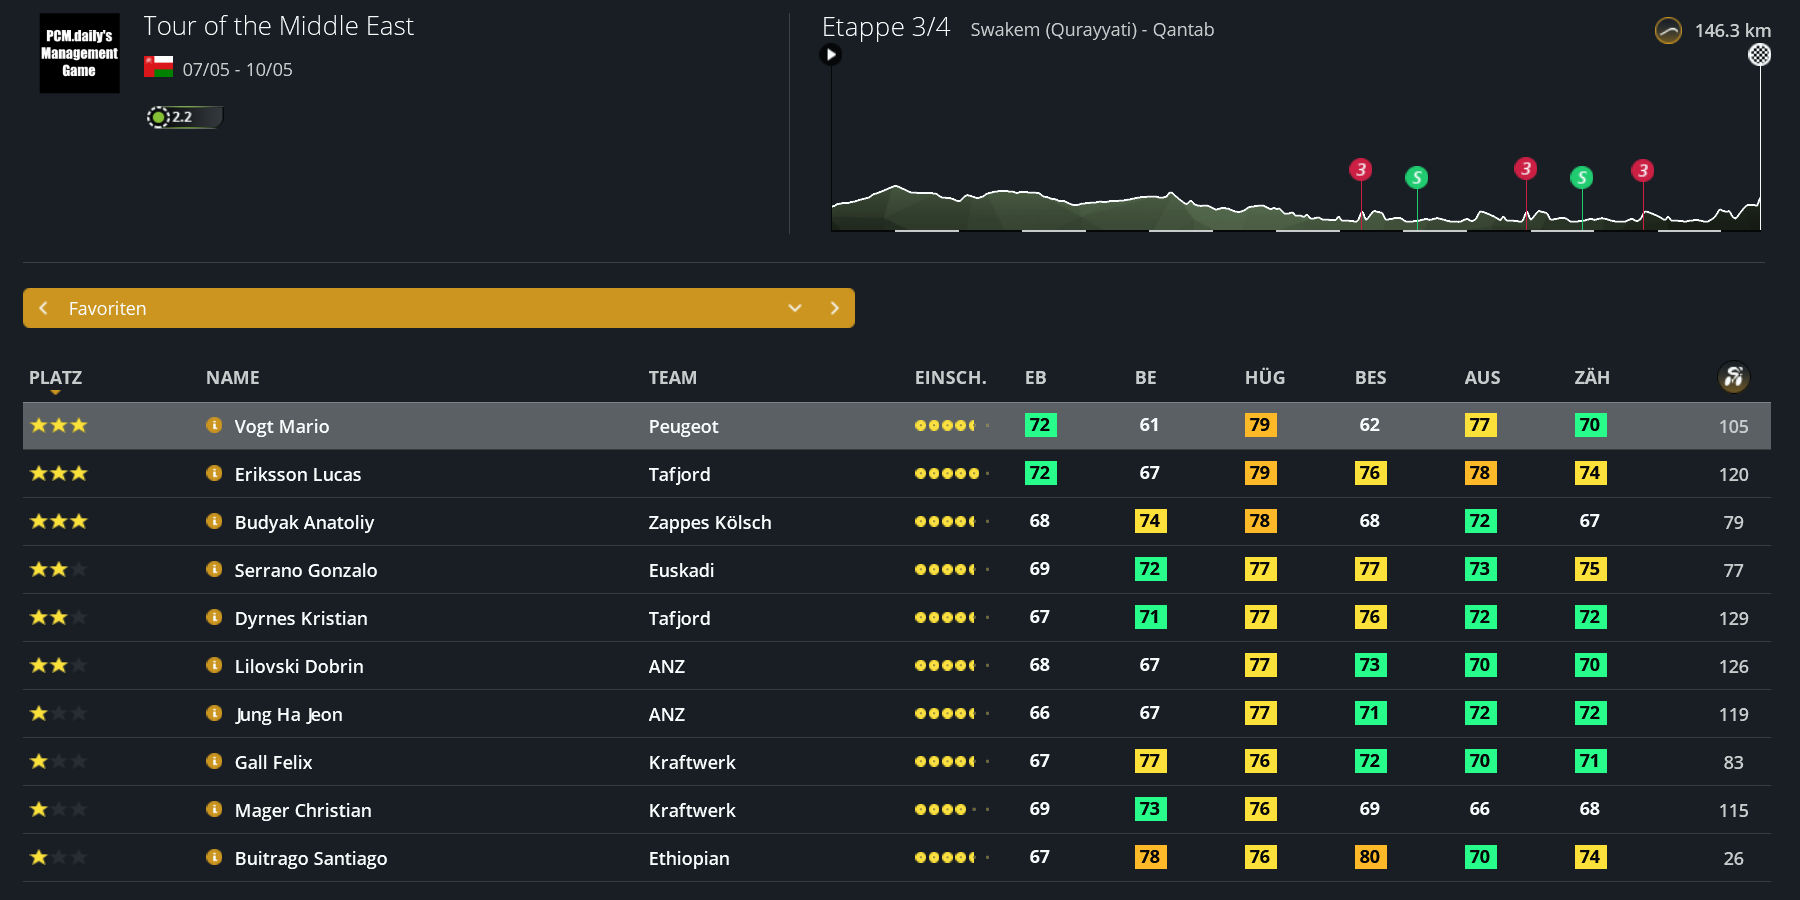Click the rider column icon in table header
This screenshot has height=900, width=1800.
(x=1733, y=377)
